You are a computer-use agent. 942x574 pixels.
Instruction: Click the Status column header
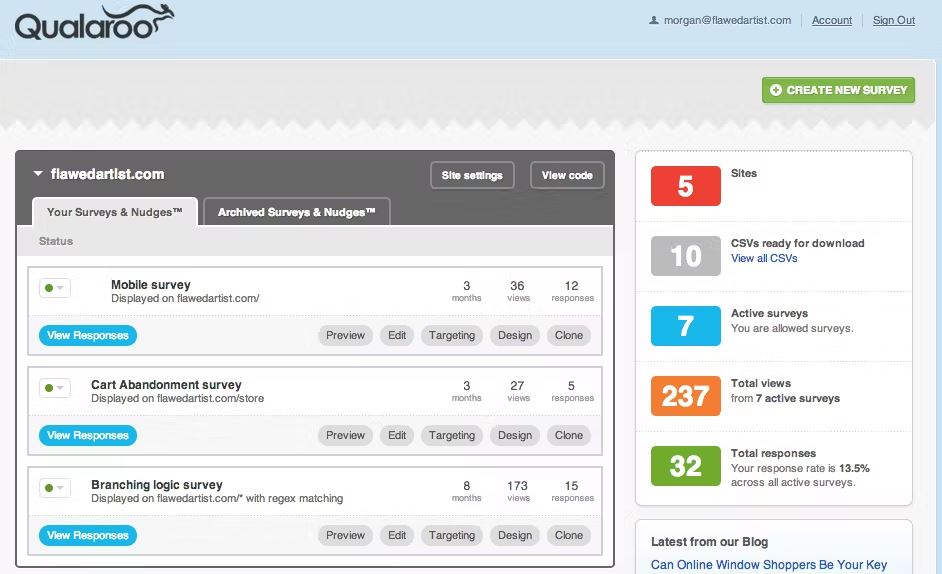[x=56, y=241]
